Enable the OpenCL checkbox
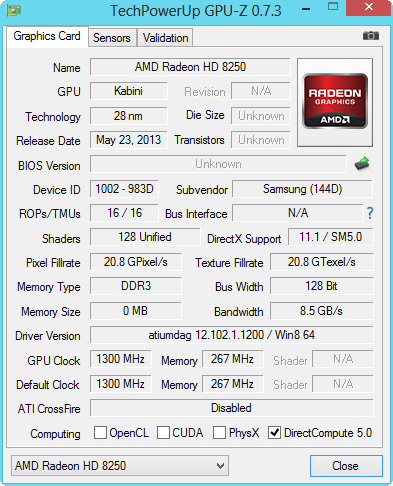The image size is (393, 486). click(x=100, y=433)
